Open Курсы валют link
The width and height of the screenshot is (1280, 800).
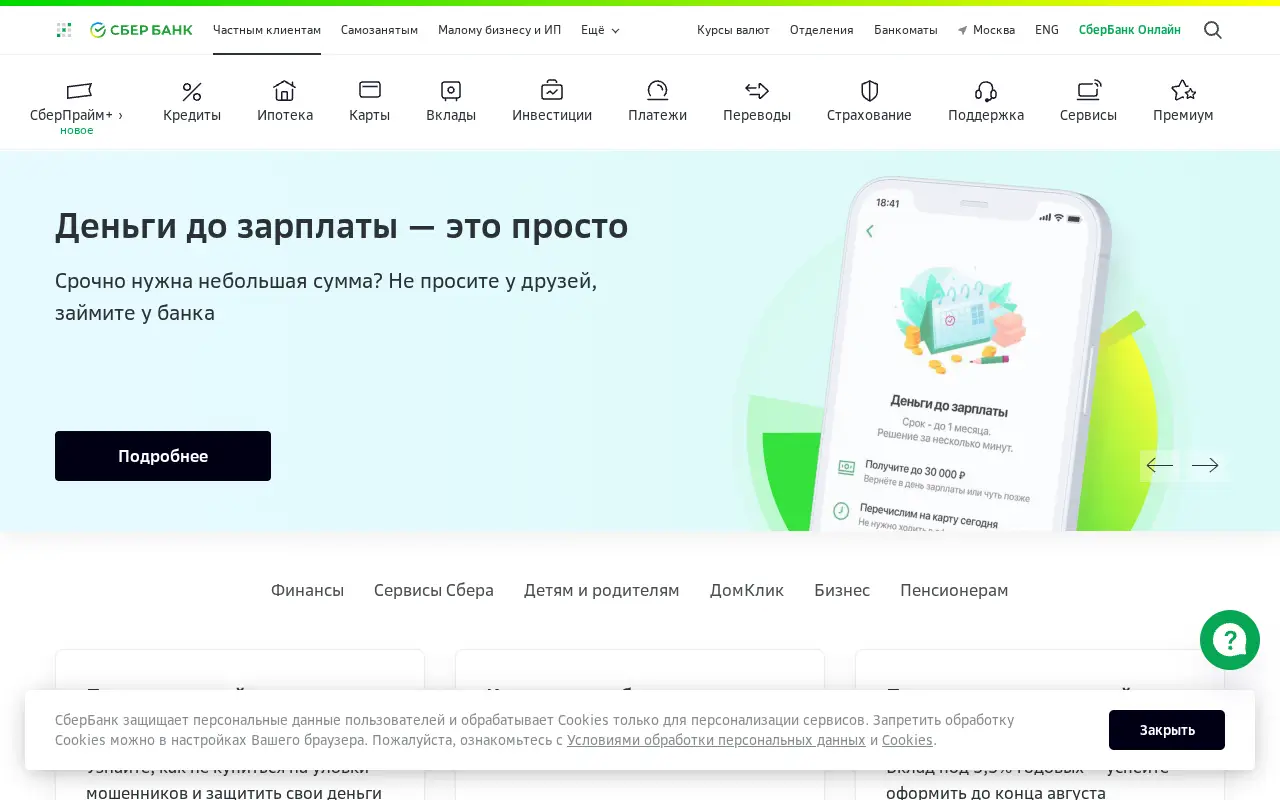click(x=733, y=30)
